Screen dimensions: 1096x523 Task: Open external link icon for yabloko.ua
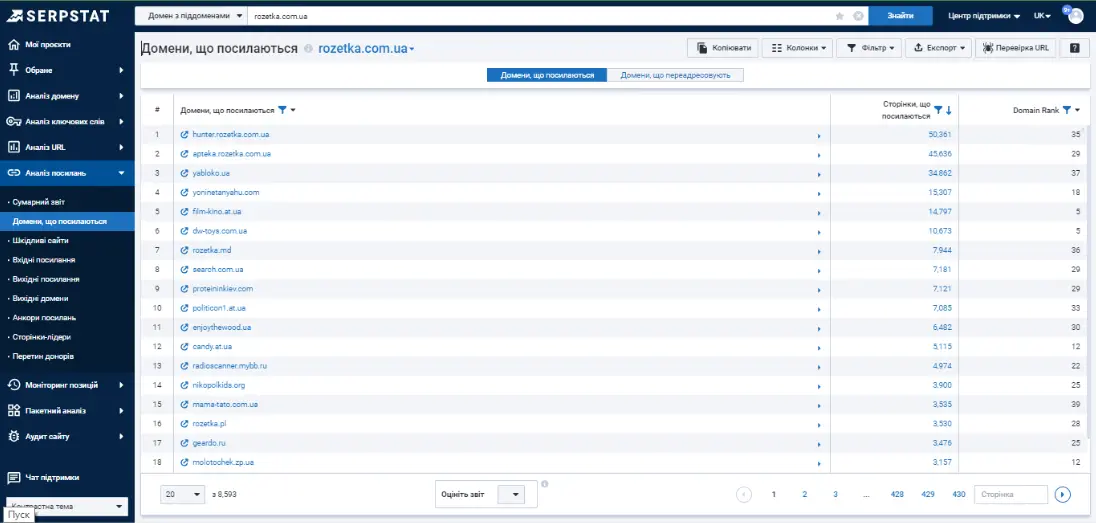(x=185, y=173)
